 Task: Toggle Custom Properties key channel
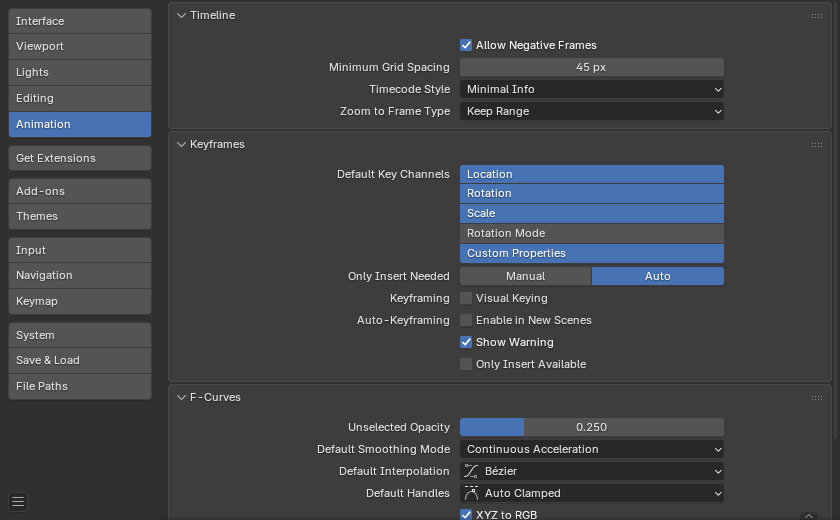(591, 253)
